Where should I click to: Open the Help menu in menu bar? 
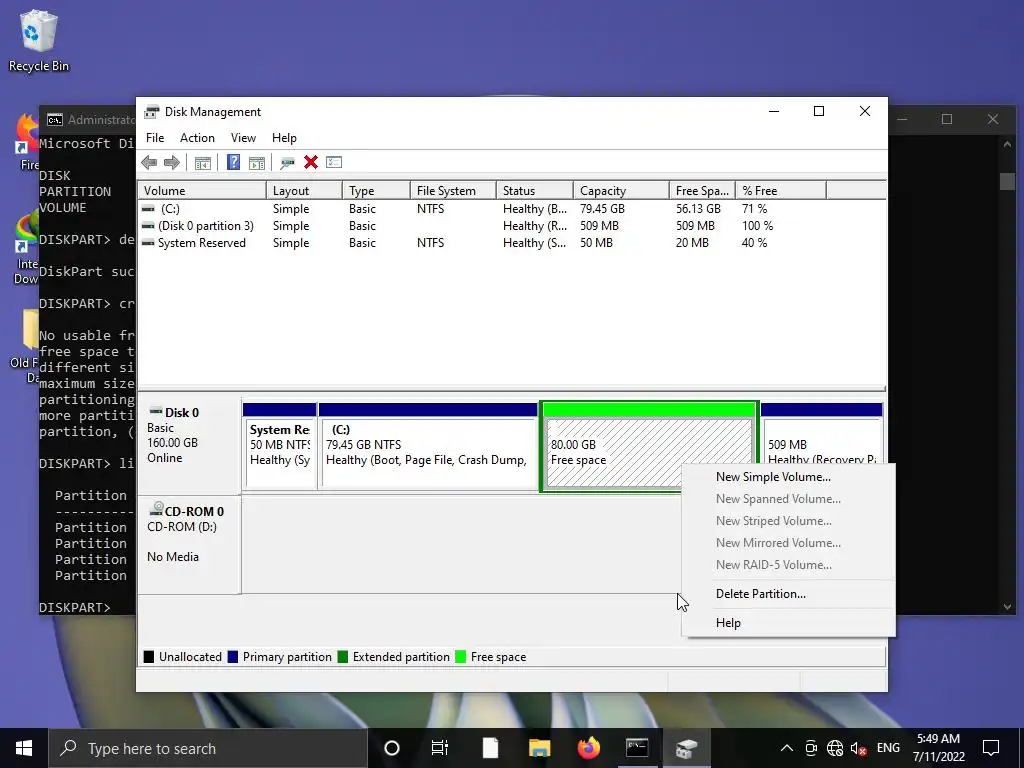(284, 138)
